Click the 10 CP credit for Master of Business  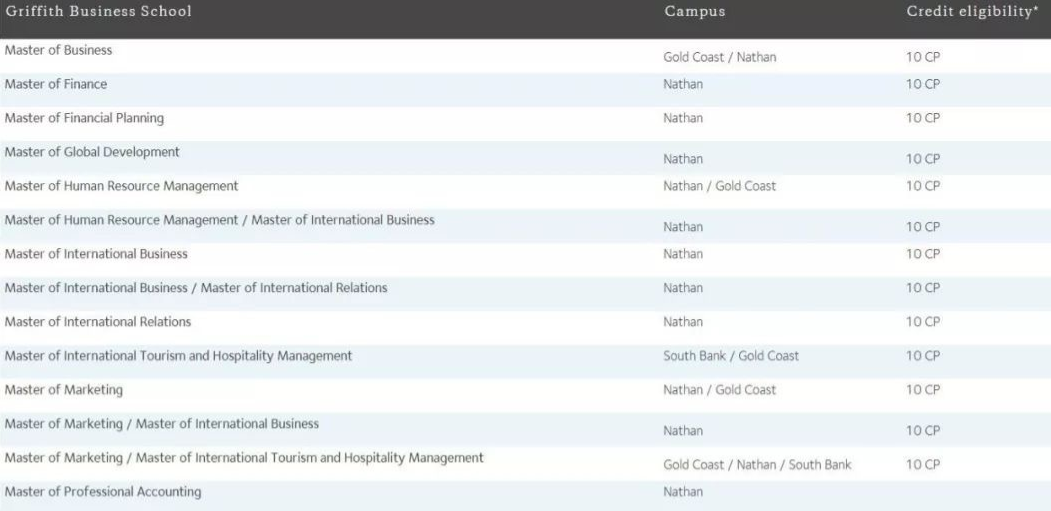coord(923,57)
